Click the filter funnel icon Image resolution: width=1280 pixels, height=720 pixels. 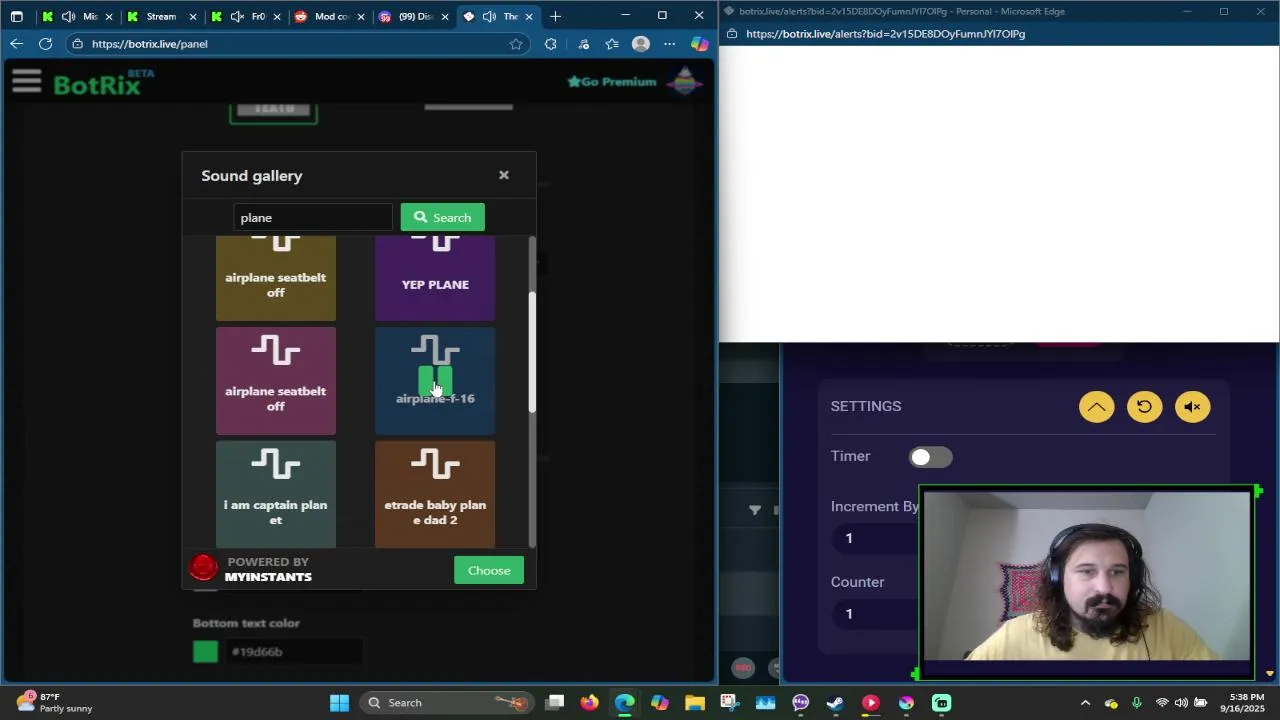coord(755,510)
